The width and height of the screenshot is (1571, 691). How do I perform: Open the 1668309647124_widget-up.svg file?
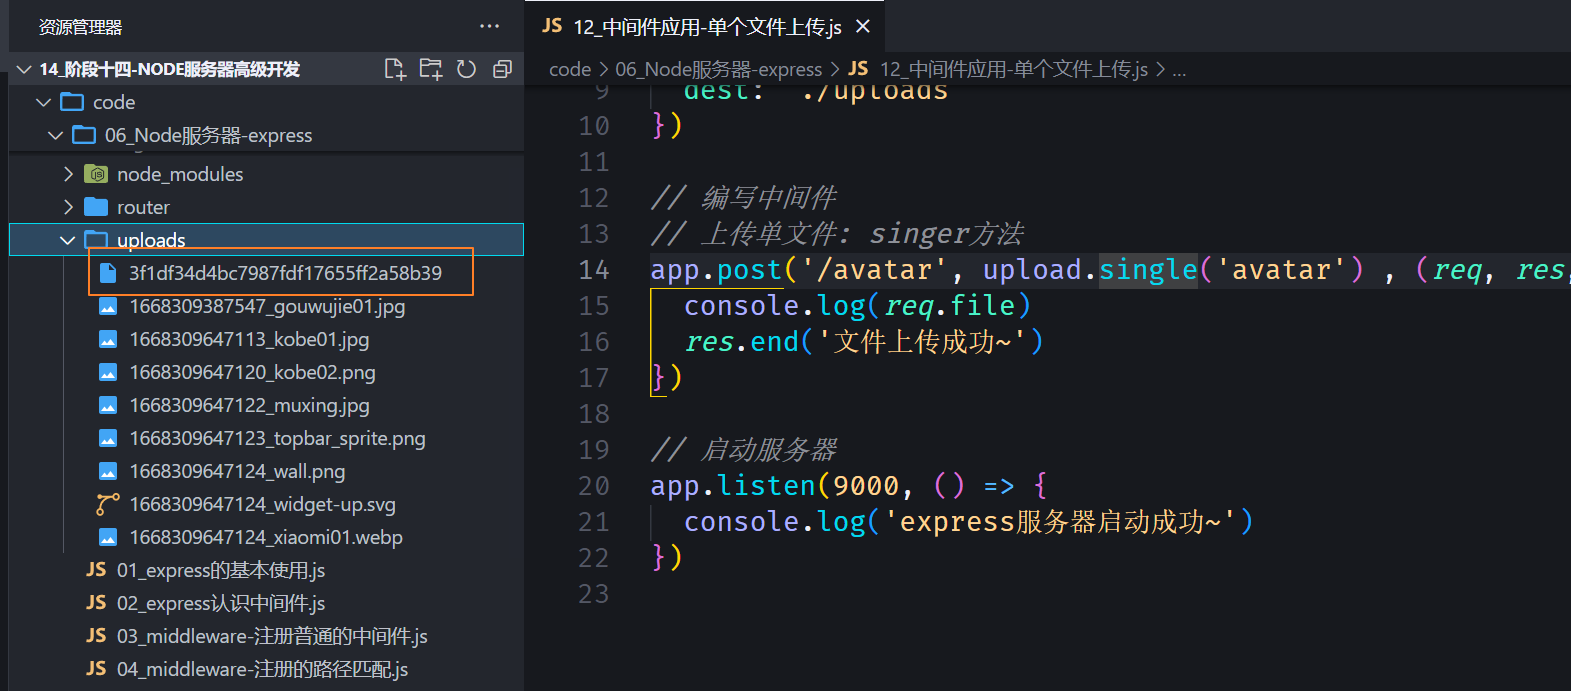262,504
